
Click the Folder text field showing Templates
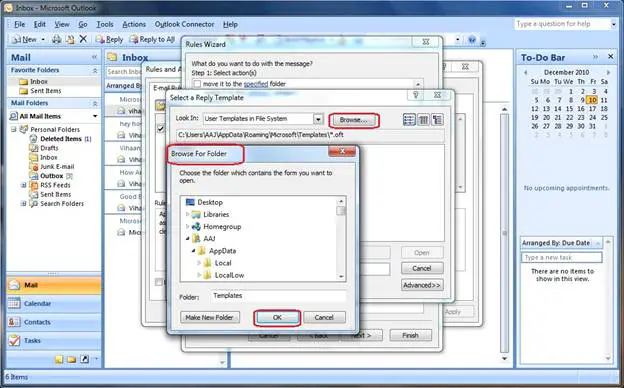tap(278, 296)
